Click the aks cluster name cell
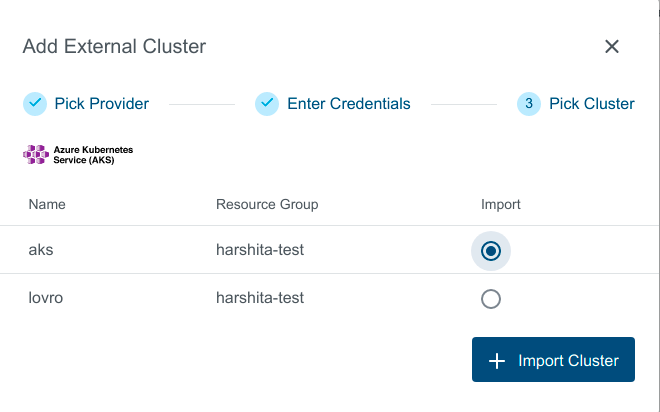The width and height of the screenshot is (660, 412). point(41,250)
